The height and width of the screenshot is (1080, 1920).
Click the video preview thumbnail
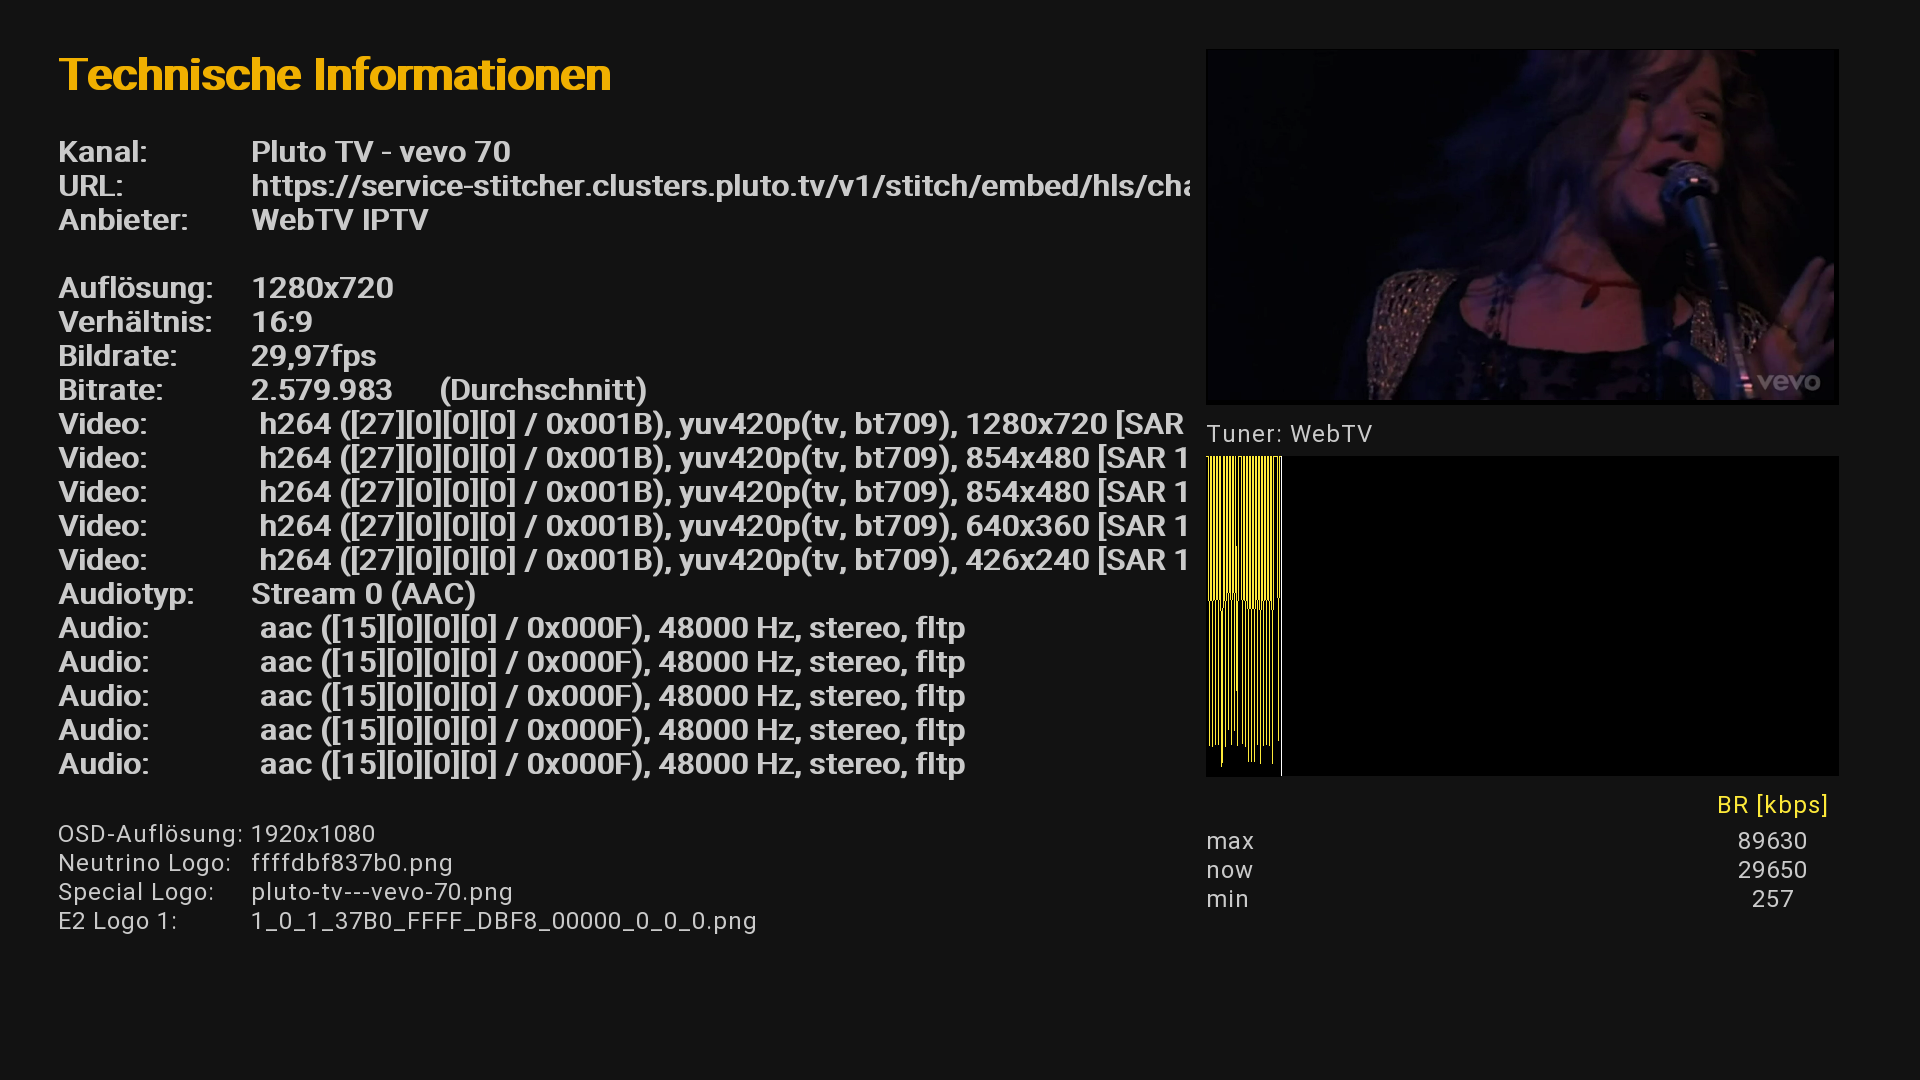pyautogui.click(x=1521, y=227)
